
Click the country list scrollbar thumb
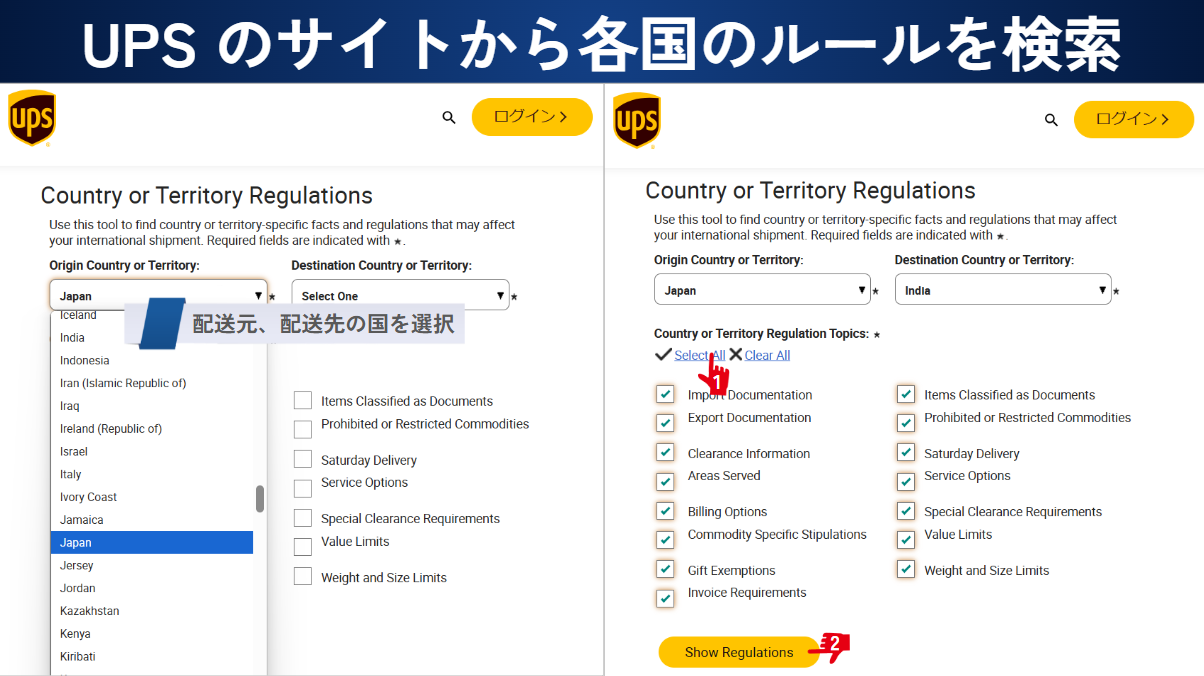pyautogui.click(x=260, y=498)
